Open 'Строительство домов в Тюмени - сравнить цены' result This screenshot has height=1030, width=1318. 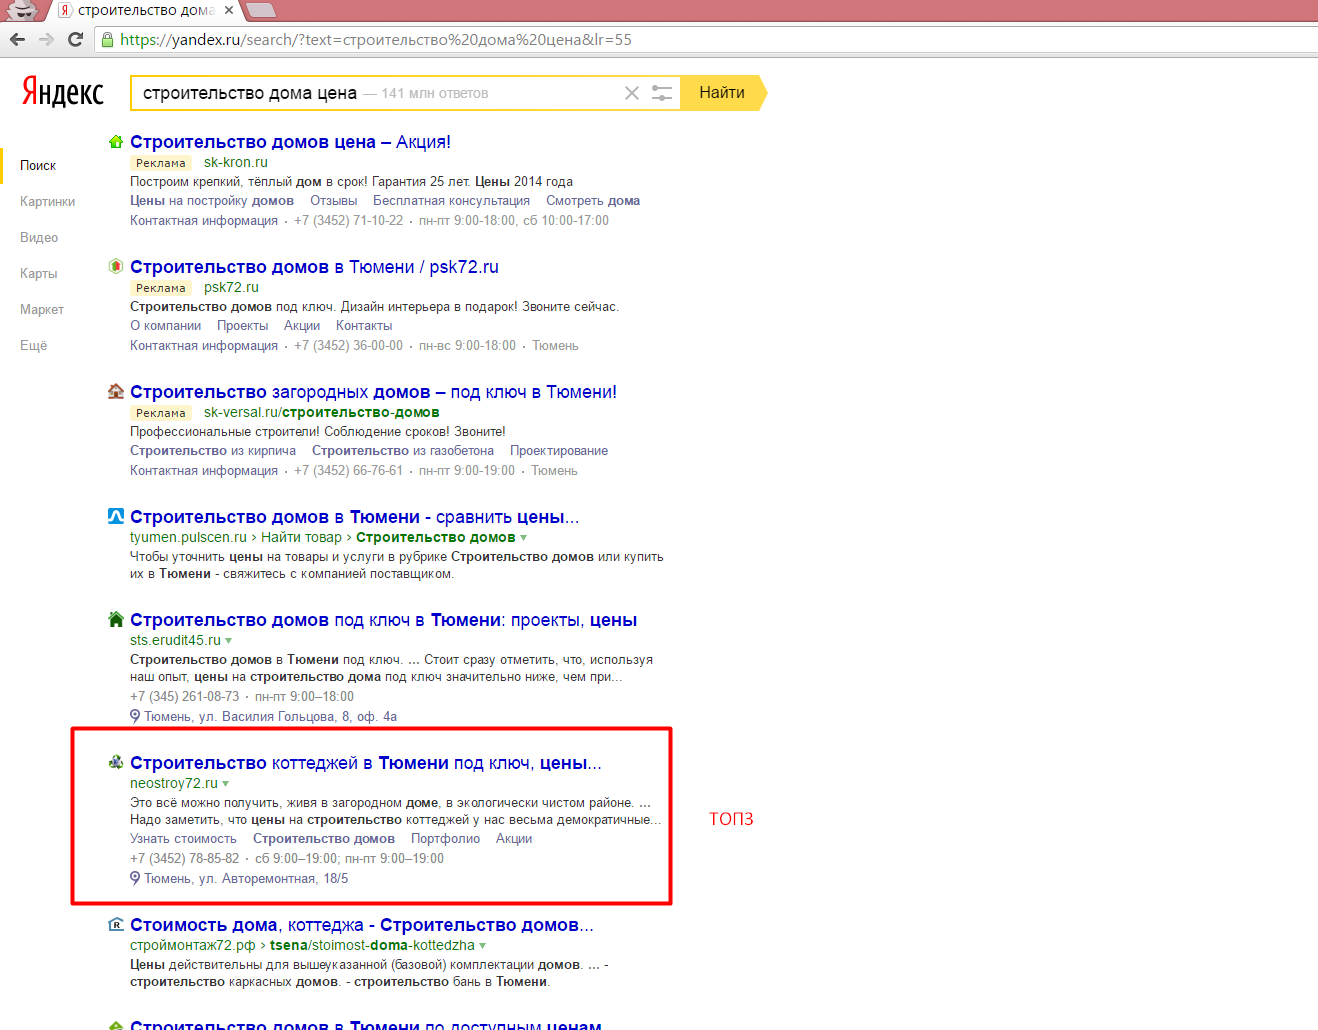point(354,517)
